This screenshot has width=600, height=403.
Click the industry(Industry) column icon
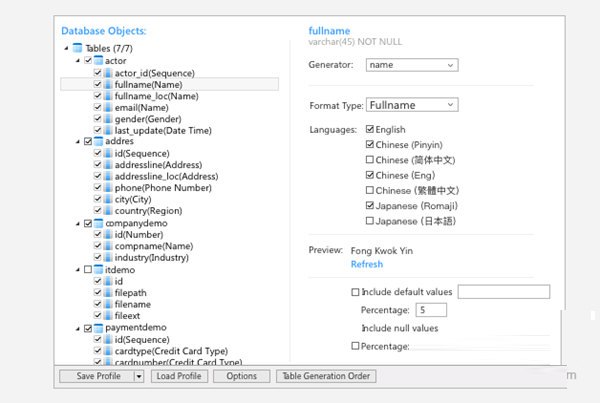coord(108,257)
